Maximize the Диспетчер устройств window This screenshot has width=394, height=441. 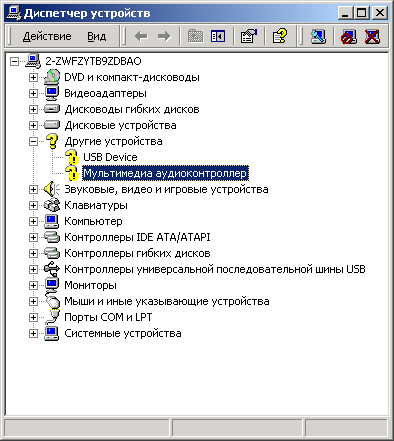pos(361,13)
